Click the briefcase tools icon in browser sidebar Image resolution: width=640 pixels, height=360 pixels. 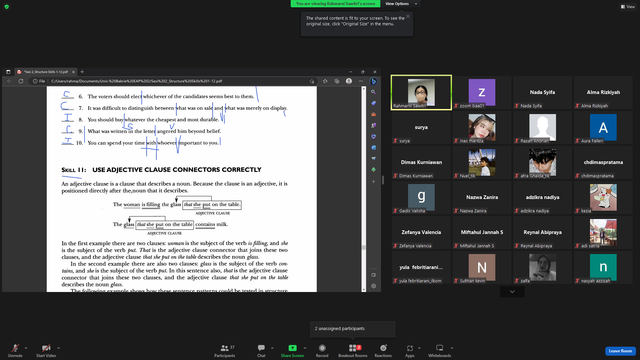[373, 114]
